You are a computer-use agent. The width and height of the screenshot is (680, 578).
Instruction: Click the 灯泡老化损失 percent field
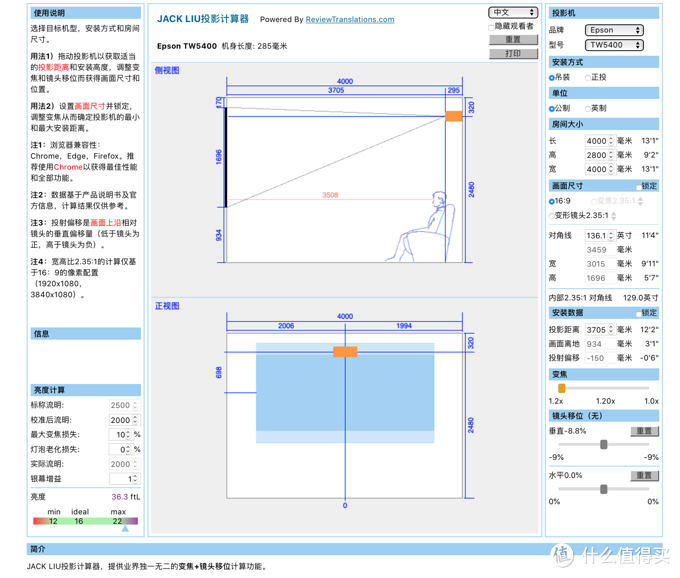pos(120,450)
